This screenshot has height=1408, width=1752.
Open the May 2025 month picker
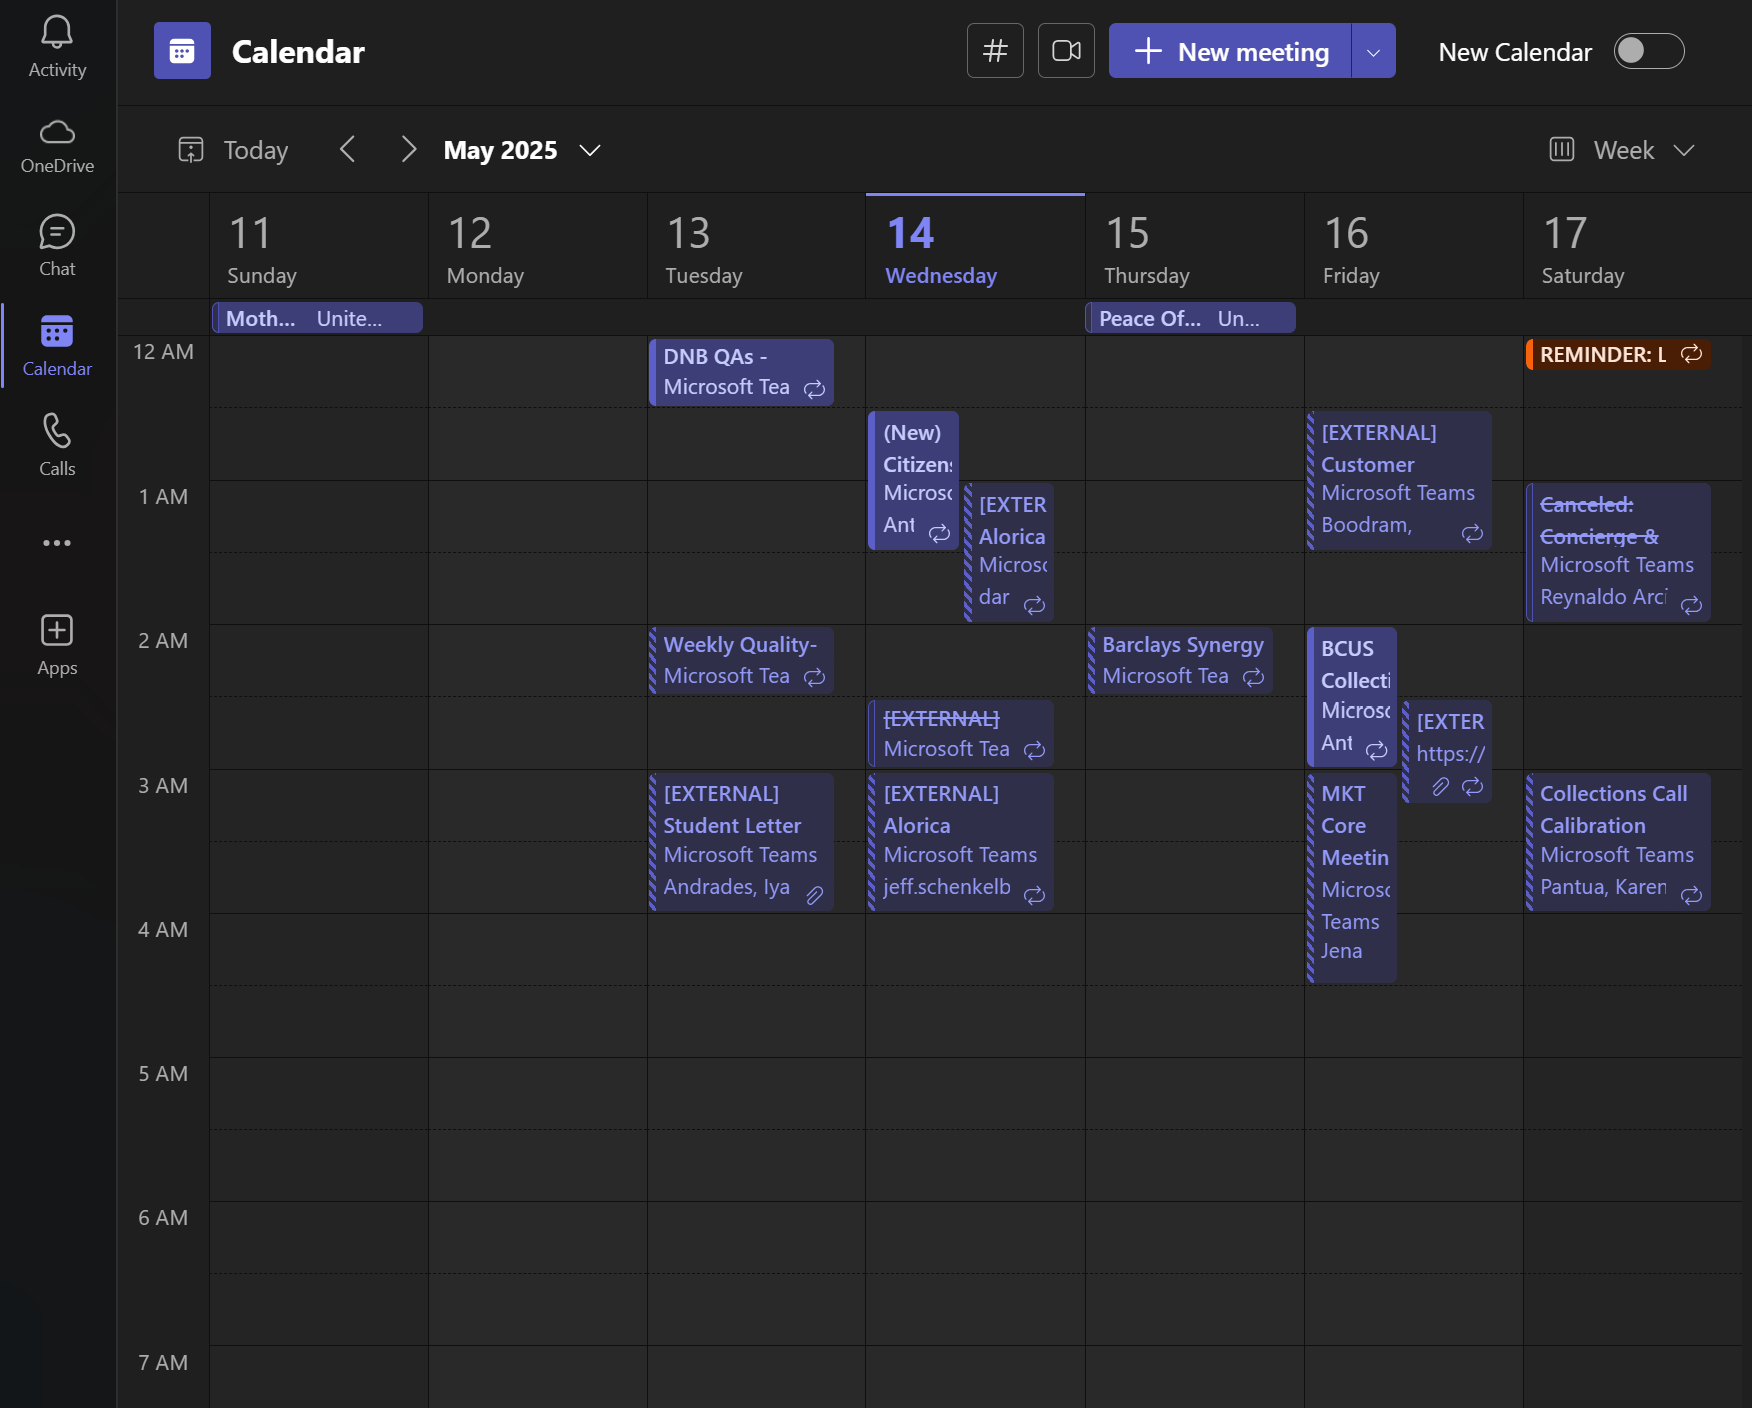(x=521, y=150)
